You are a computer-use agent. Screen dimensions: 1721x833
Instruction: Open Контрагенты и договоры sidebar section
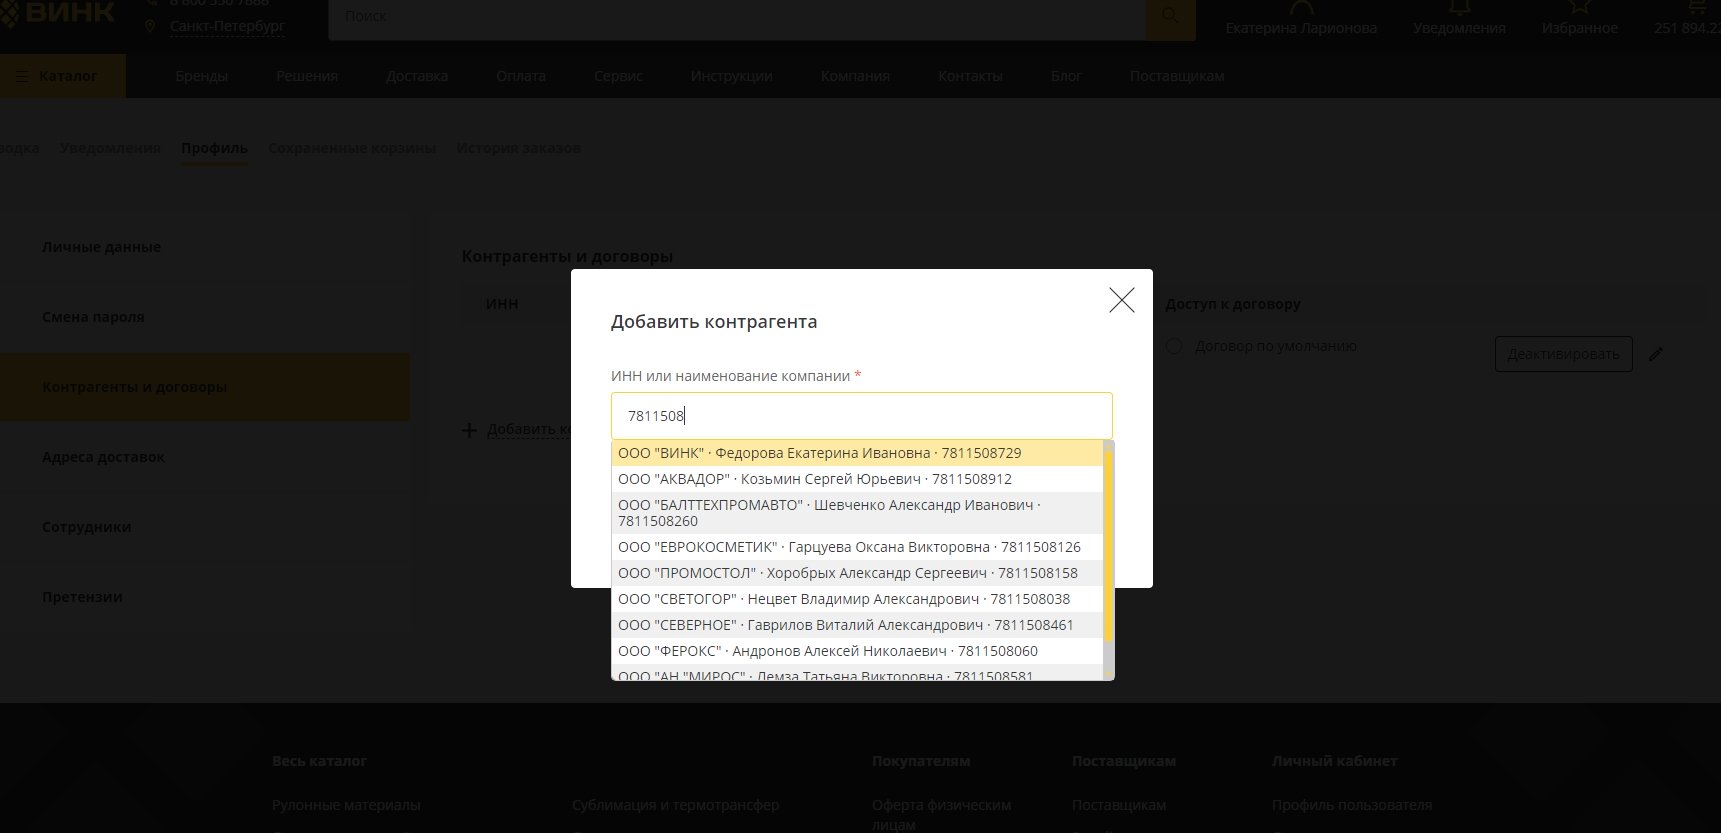(x=204, y=387)
